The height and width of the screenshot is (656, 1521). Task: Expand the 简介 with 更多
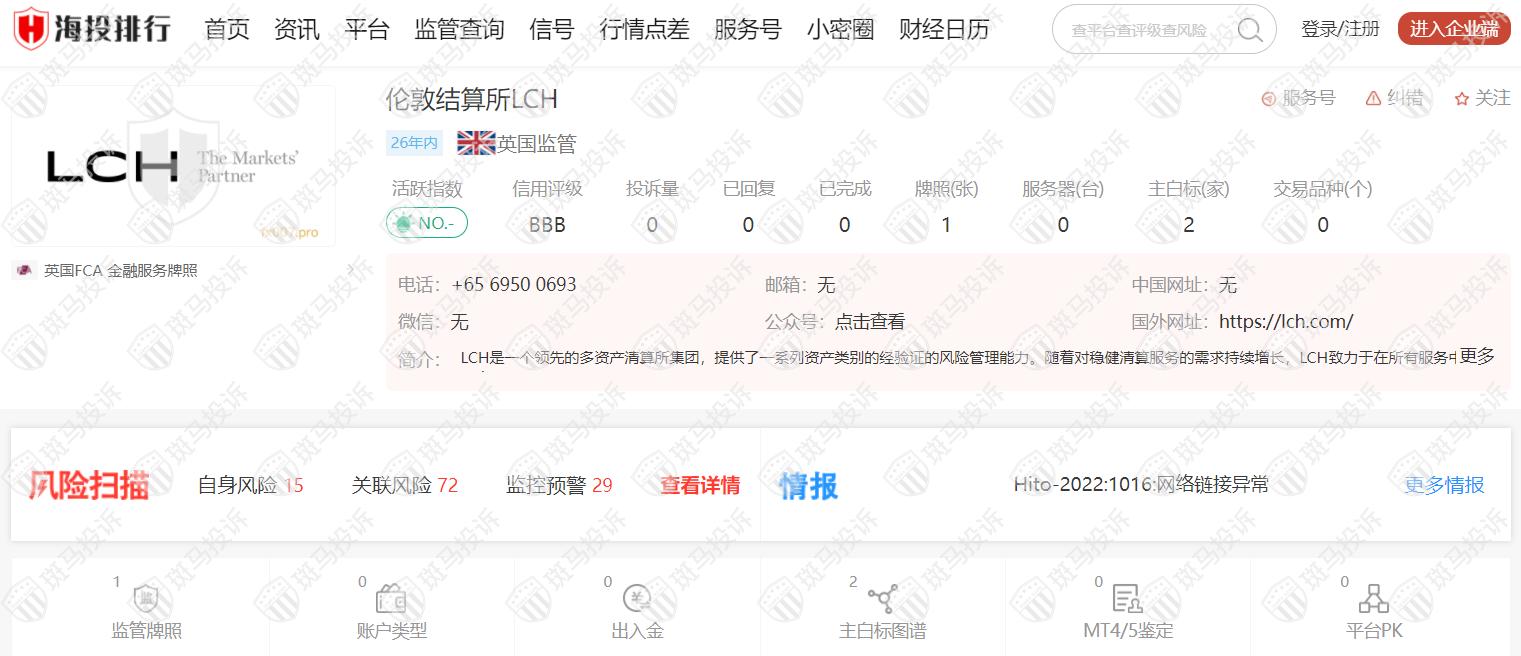(1476, 356)
